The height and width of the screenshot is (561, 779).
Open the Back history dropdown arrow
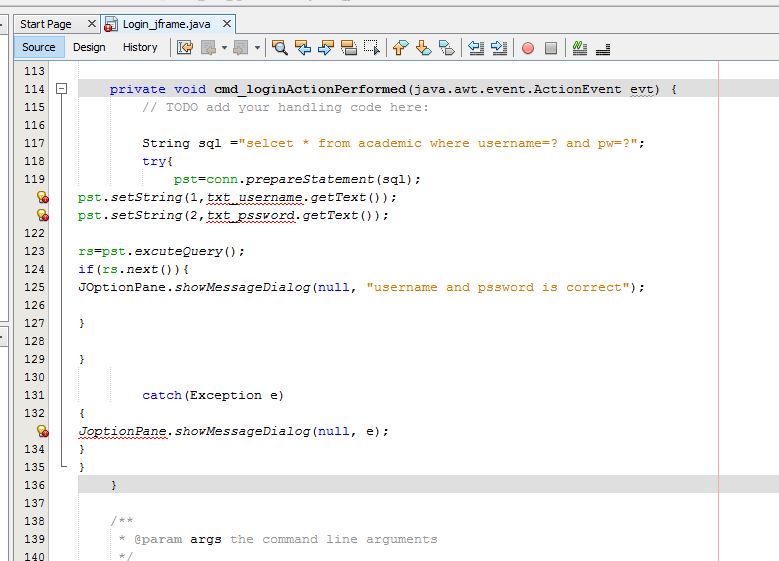pyautogui.click(x=224, y=48)
